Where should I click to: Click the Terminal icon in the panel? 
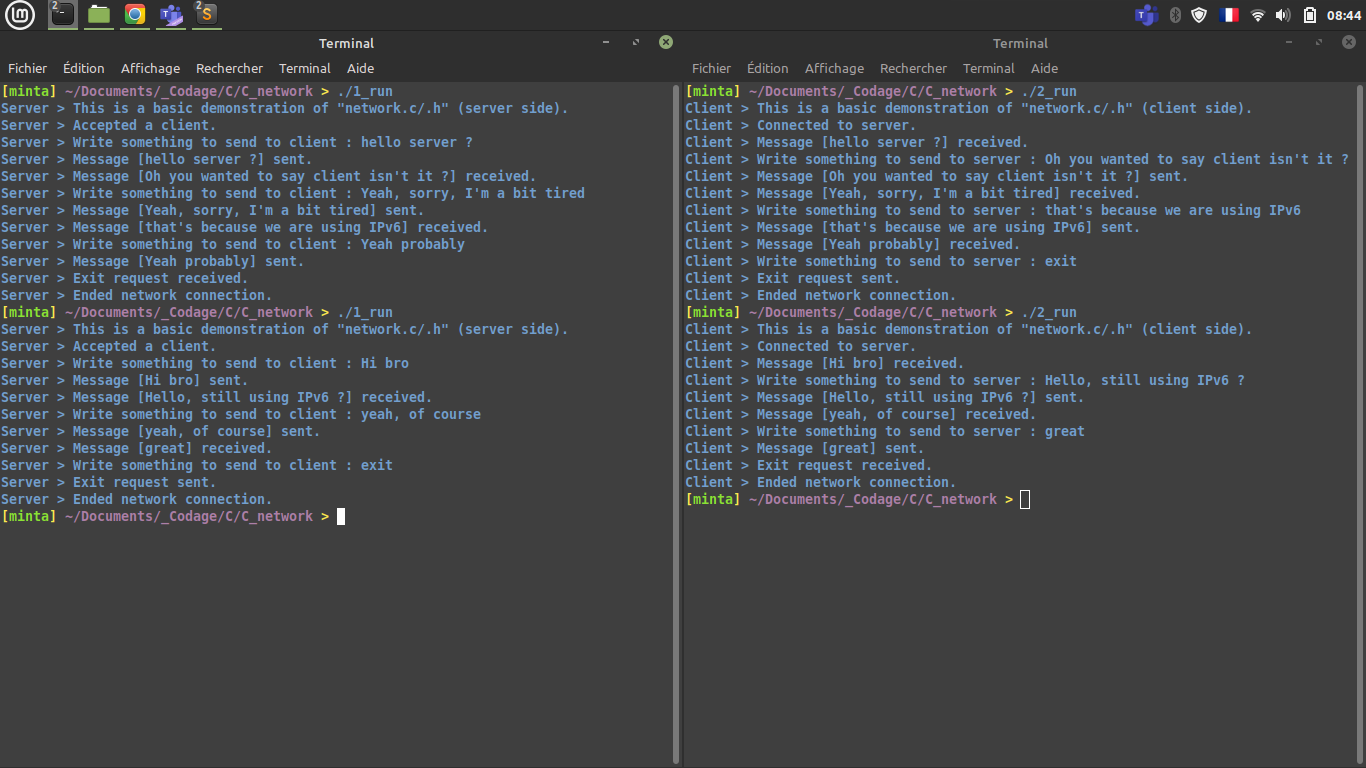tap(62, 14)
